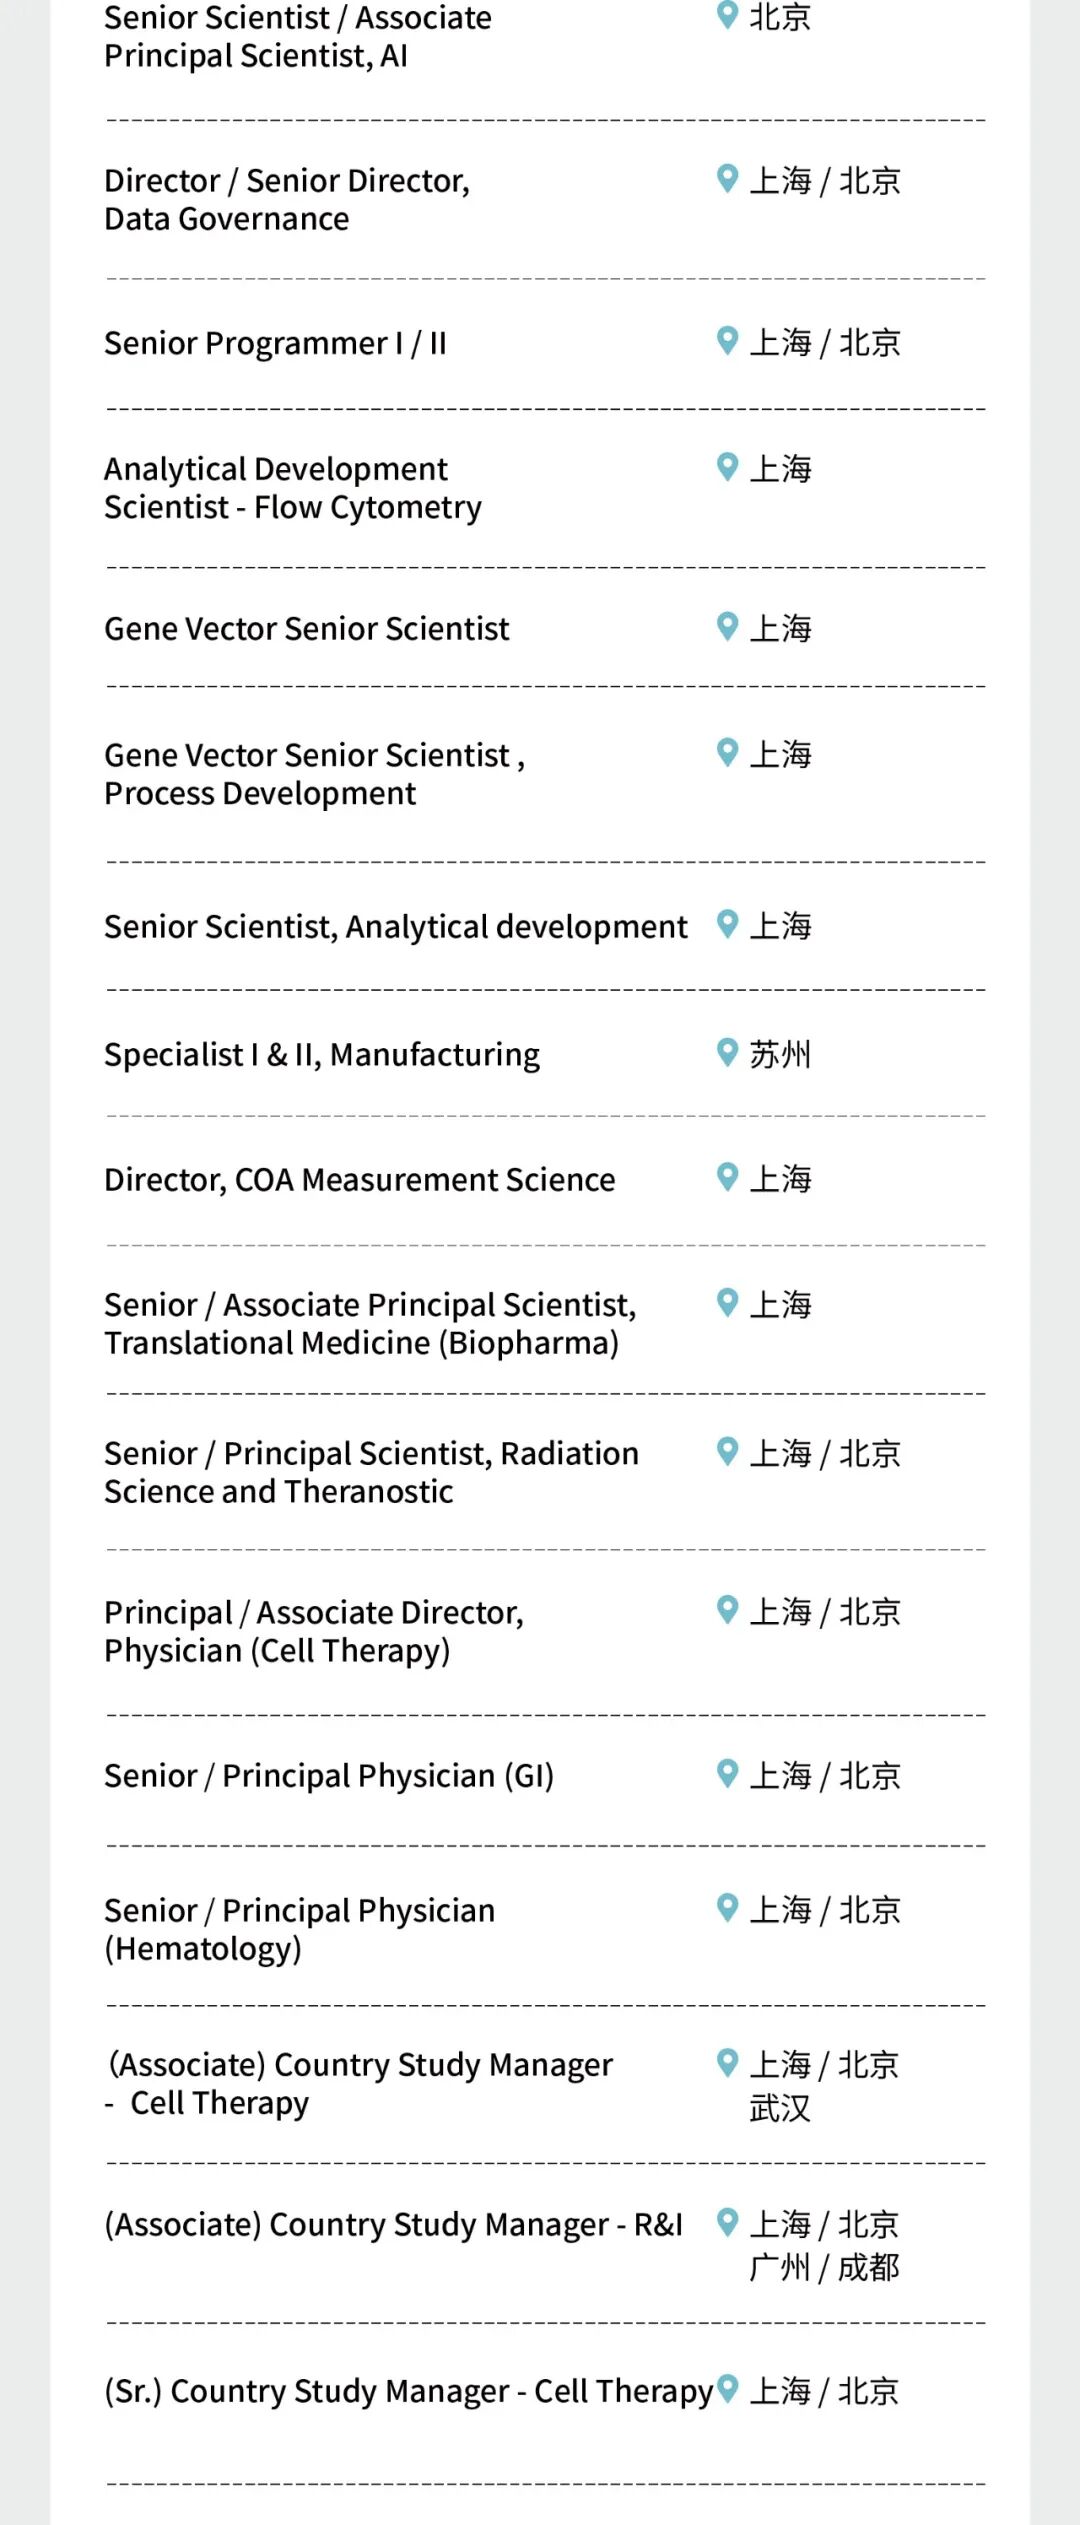
Task: Click location pin beside Gene Vector Senior Scientist, Process Development
Action: coord(728,753)
